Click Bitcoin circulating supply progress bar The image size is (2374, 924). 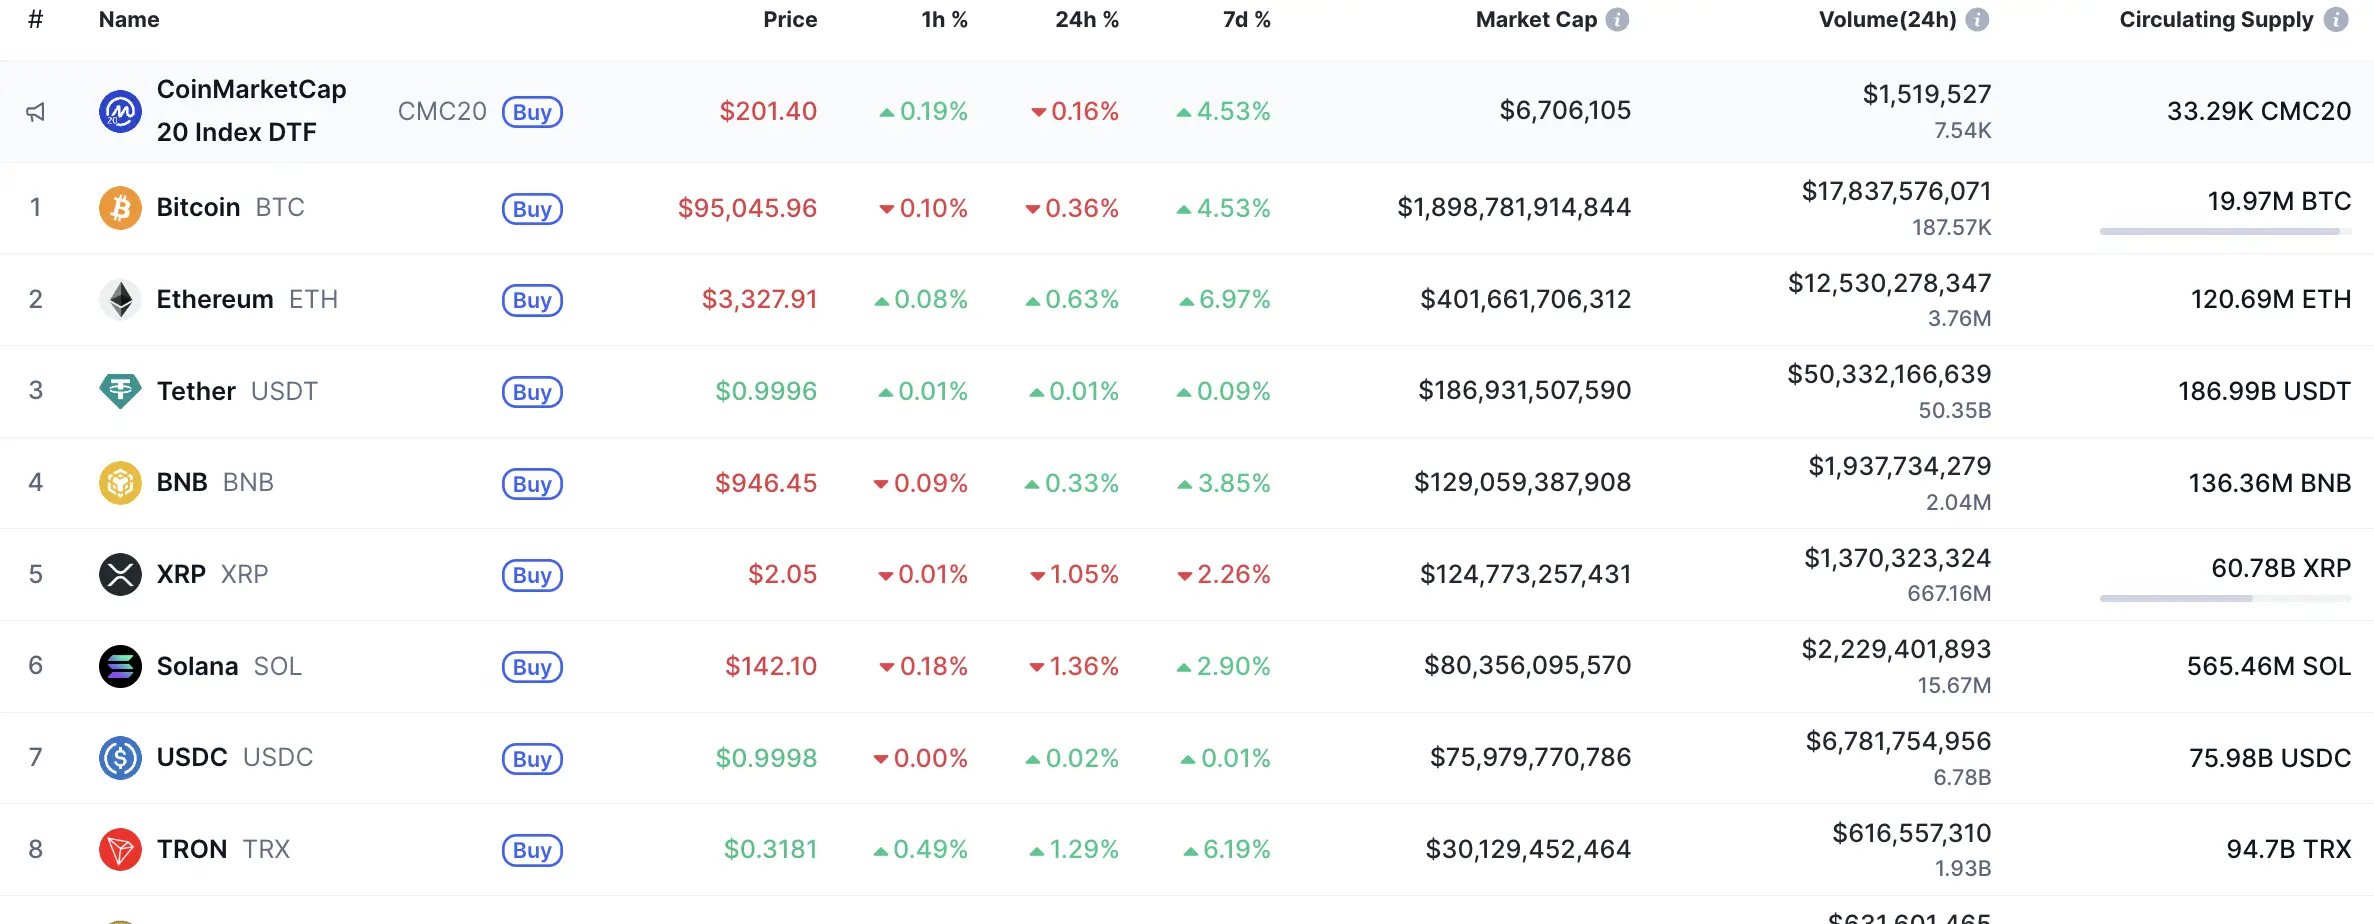tap(2225, 232)
